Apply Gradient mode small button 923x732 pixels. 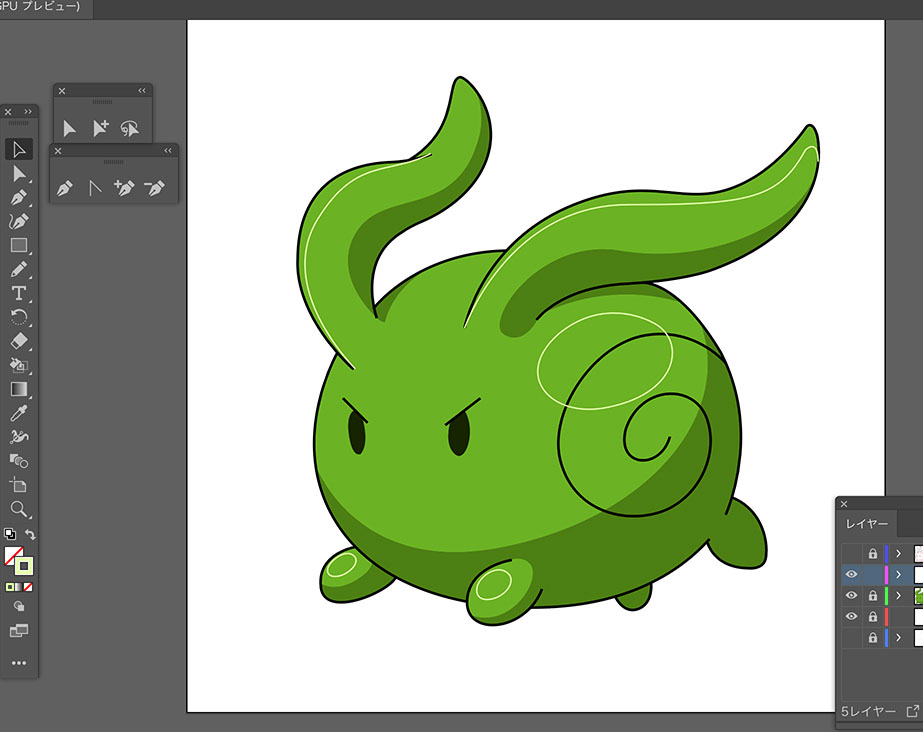(x=19, y=587)
